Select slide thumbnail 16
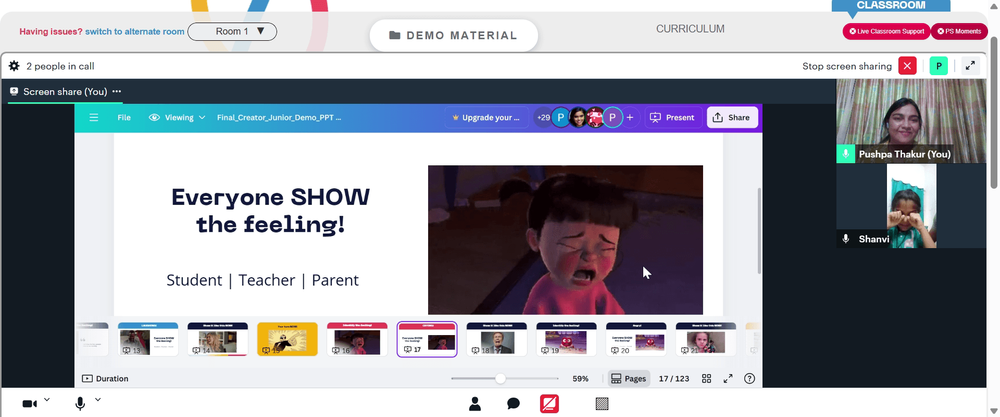This screenshot has height=417, width=1000. click(357, 339)
